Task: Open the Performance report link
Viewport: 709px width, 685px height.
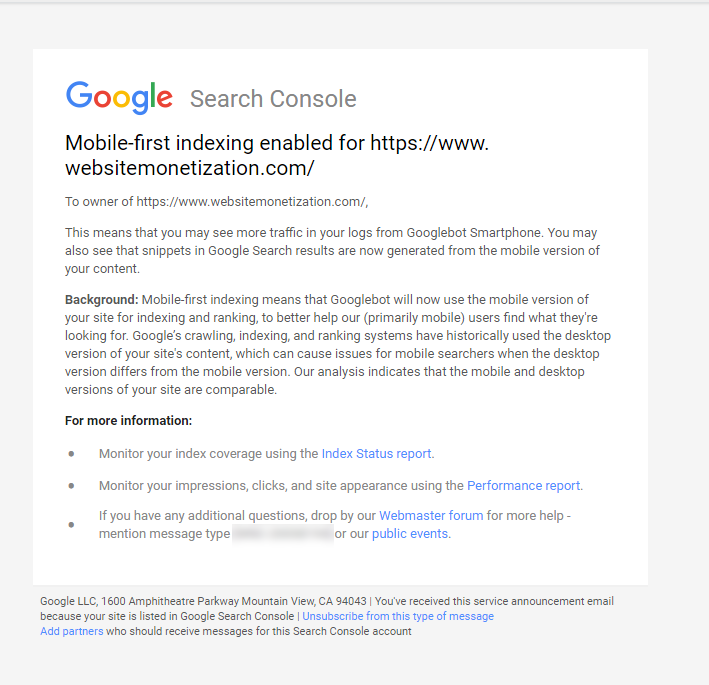Action: [524, 485]
